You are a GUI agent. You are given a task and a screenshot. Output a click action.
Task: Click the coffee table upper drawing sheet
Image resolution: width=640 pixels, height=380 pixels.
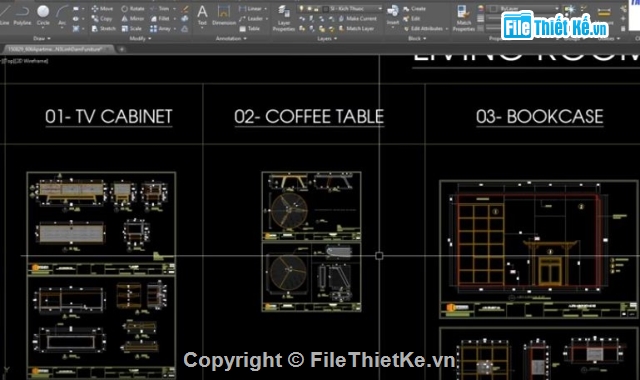pyautogui.click(x=311, y=207)
